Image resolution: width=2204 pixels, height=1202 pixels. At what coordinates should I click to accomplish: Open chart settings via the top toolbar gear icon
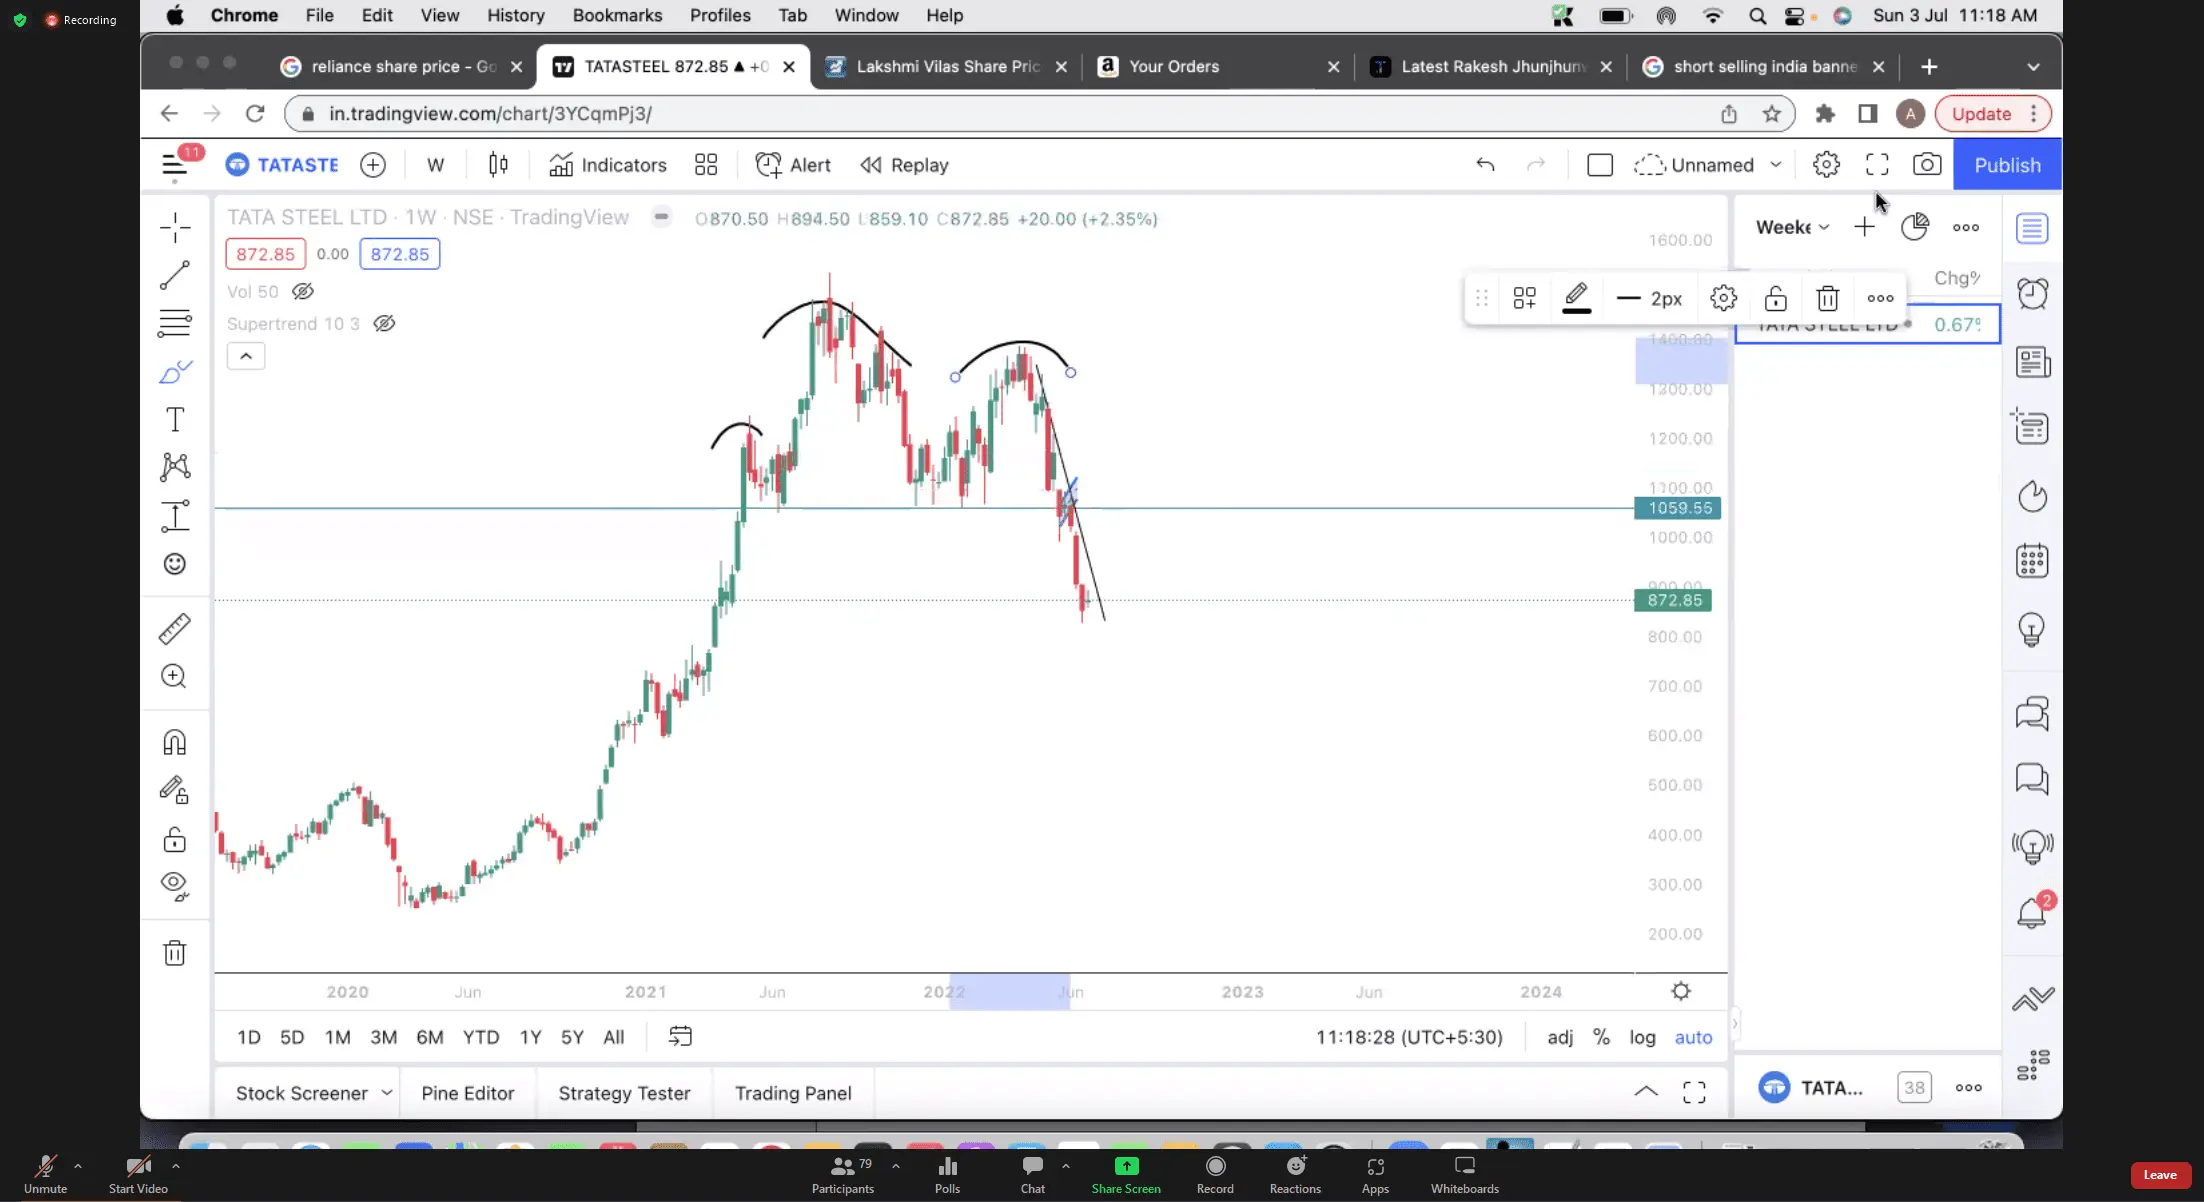point(1826,165)
